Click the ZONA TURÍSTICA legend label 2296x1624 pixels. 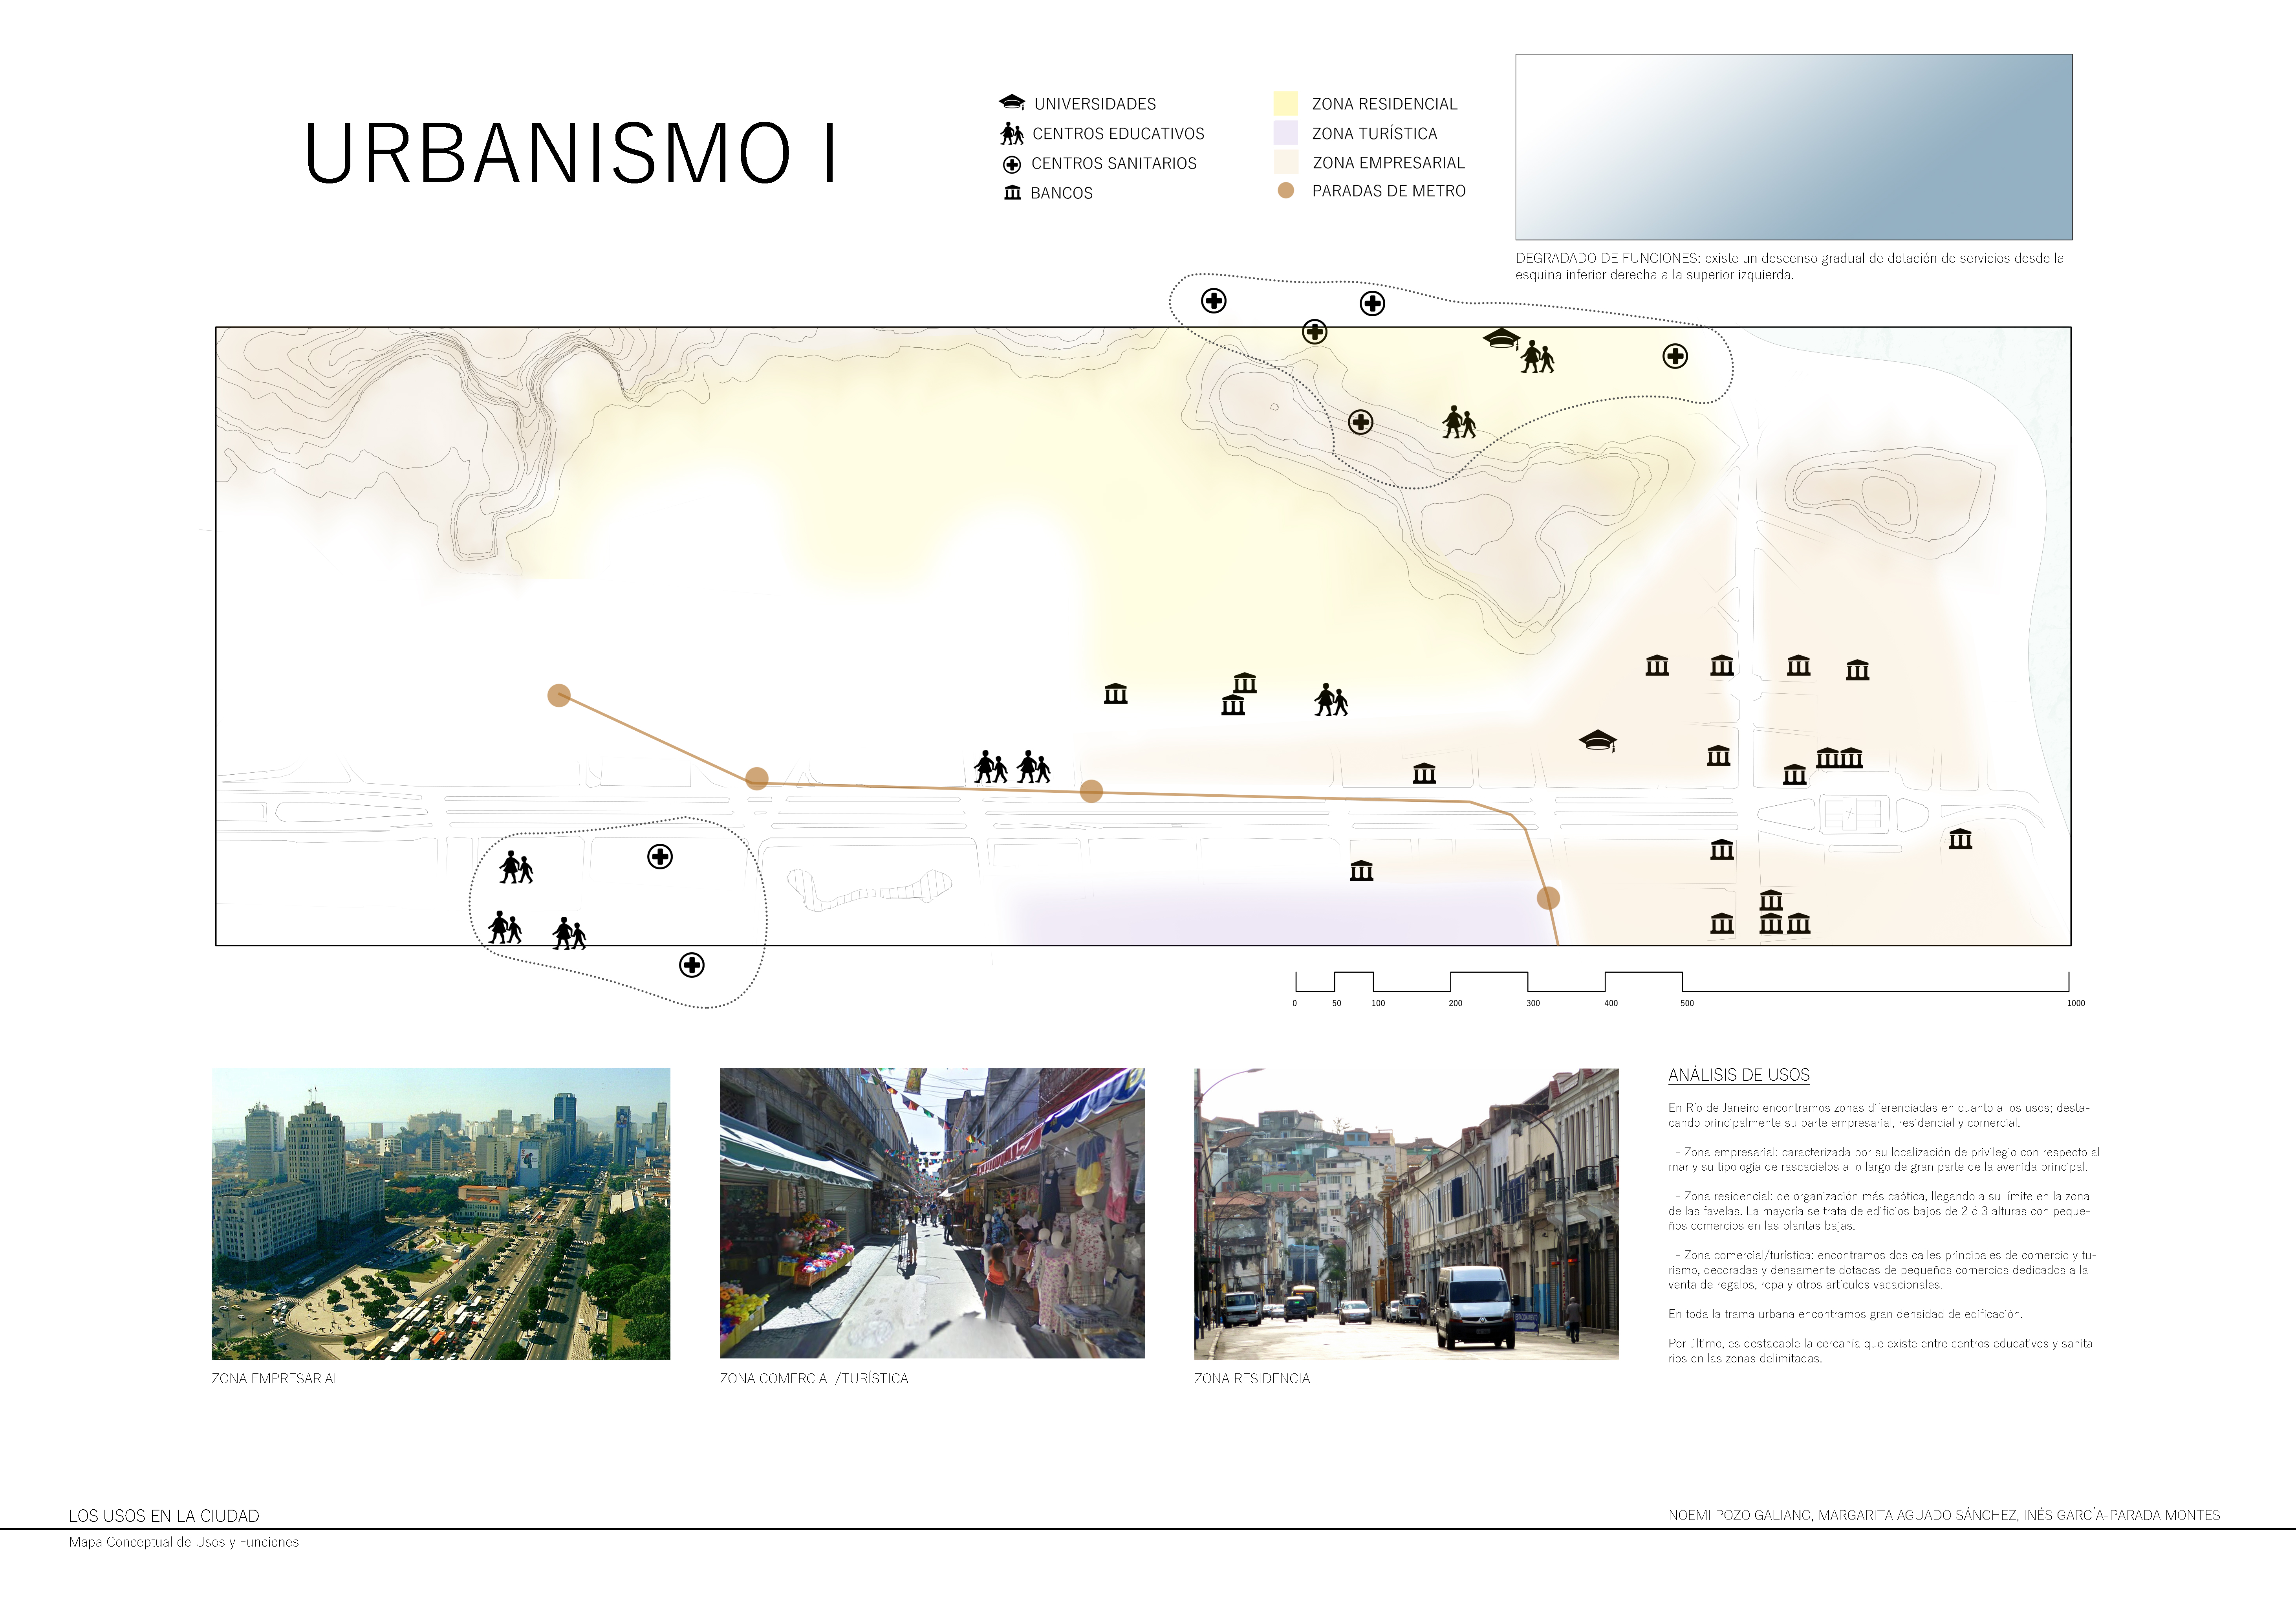1375,134
